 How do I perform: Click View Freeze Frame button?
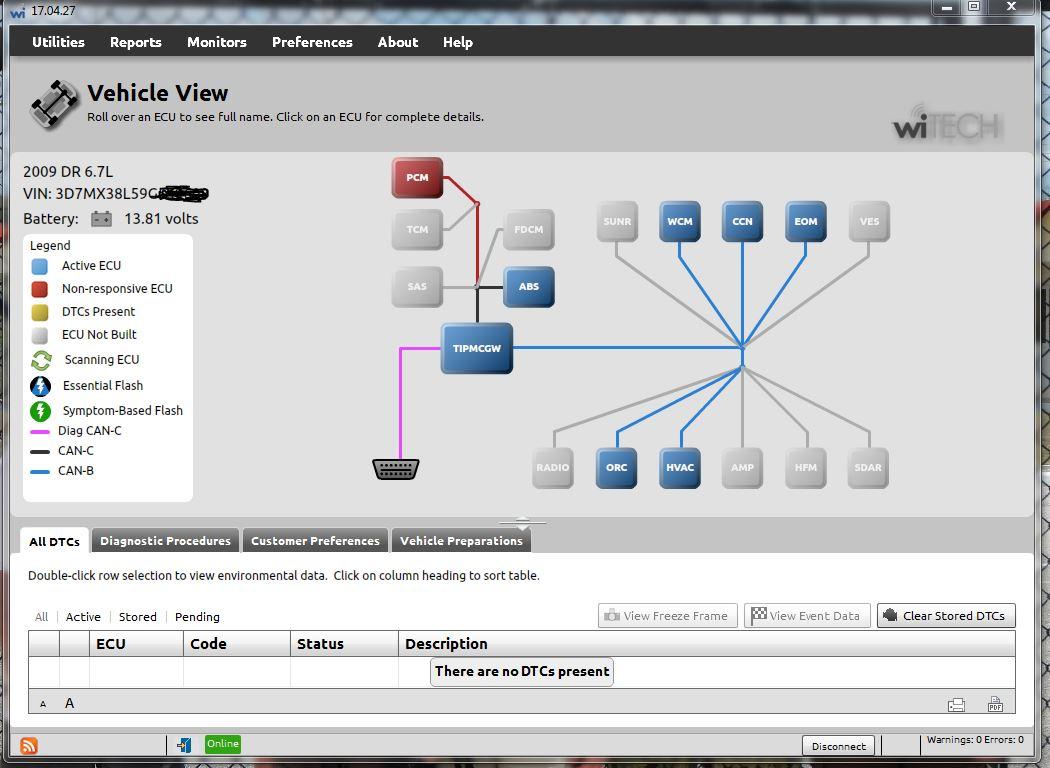pyautogui.click(x=668, y=615)
